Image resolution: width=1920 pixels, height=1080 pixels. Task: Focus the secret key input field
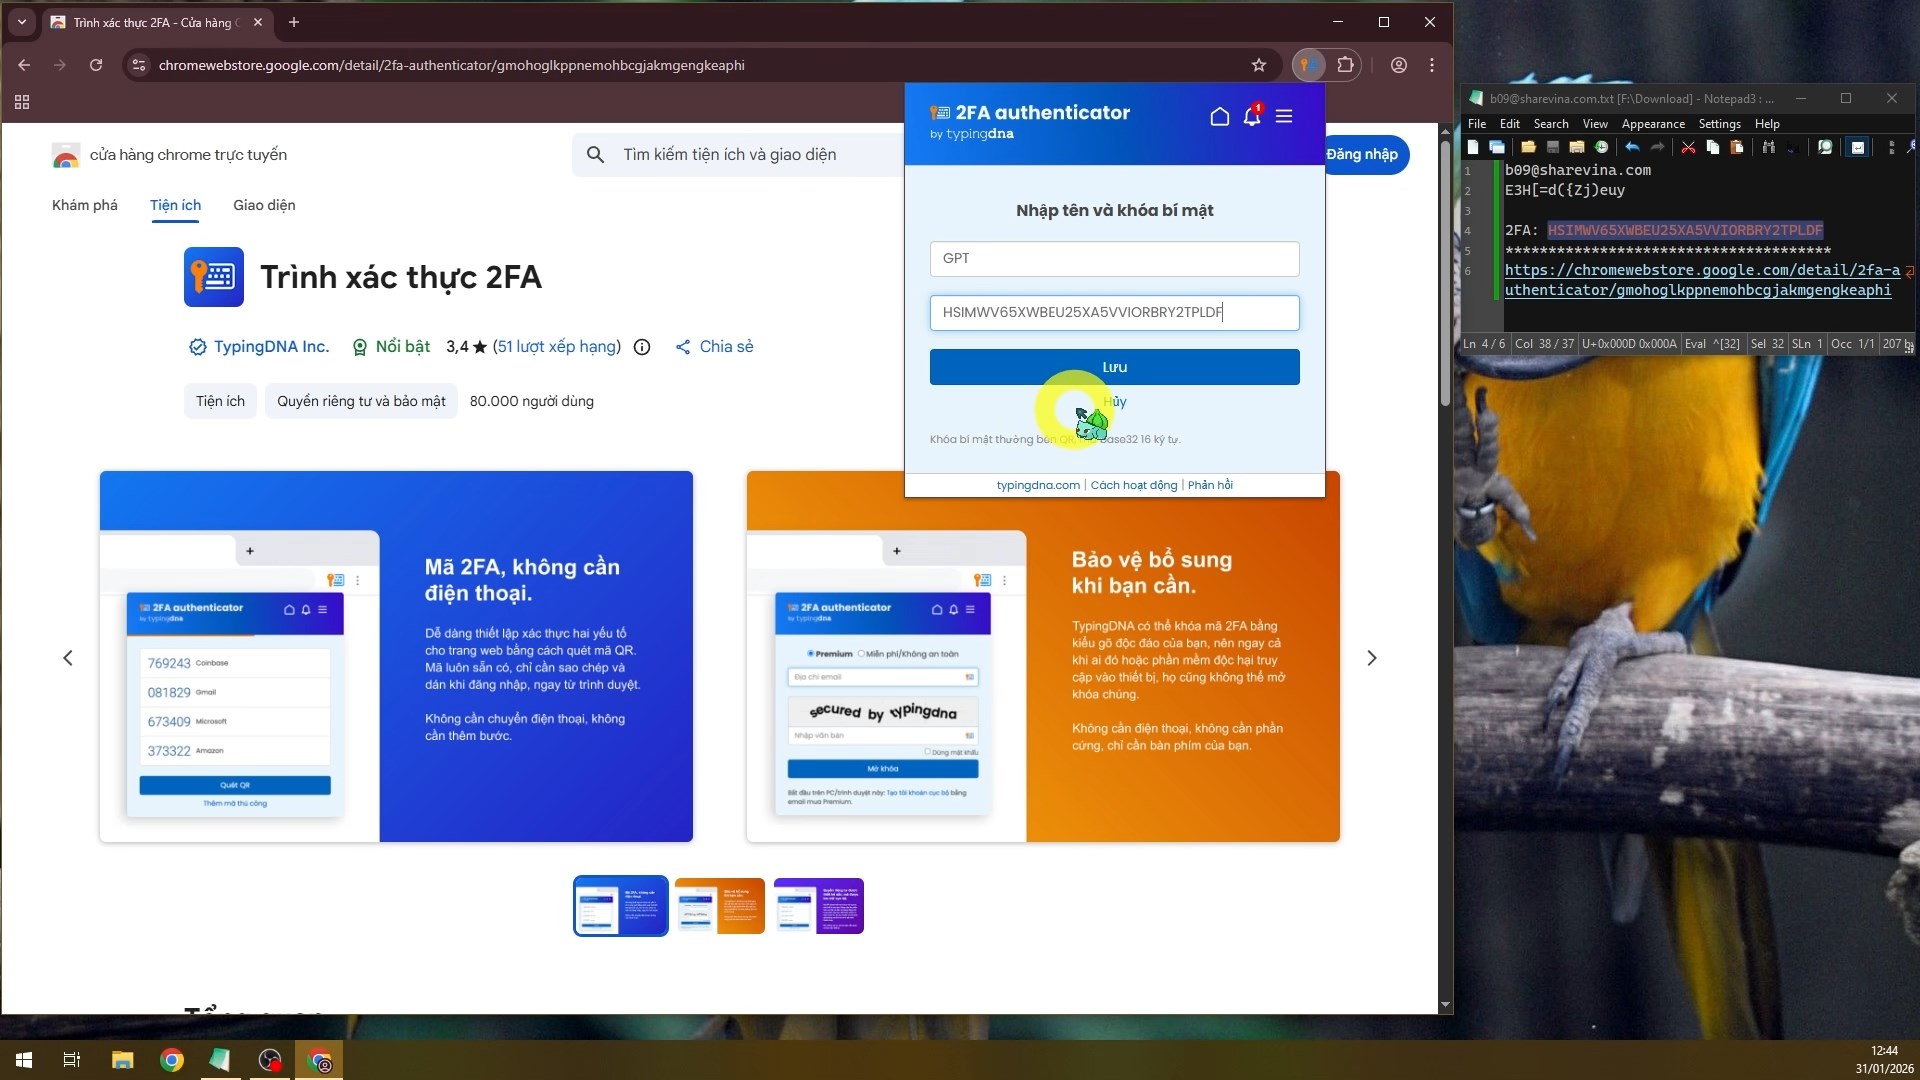click(1114, 313)
